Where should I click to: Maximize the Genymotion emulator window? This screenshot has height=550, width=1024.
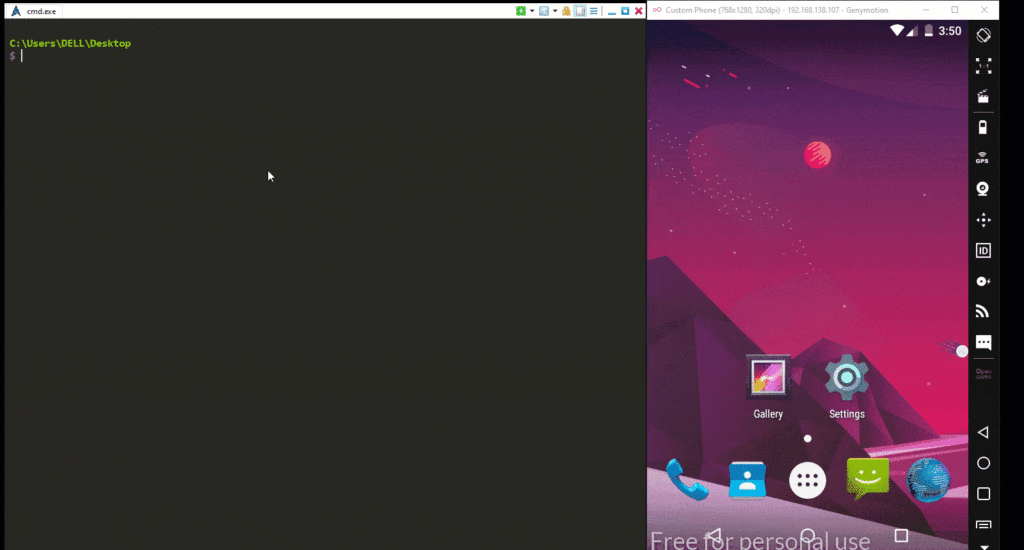[x=955, y=10]
